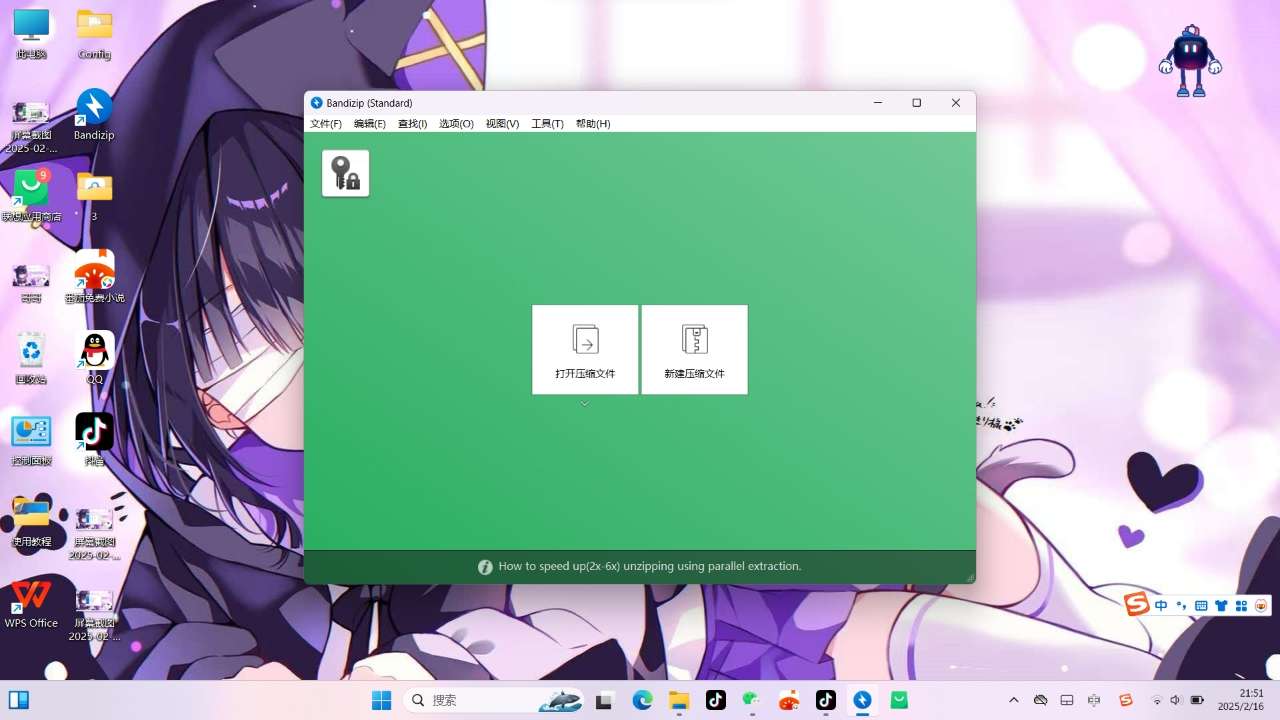The width and height of the screenshot is (1280, 720).
Task: Select the 使用教程 folder on the desktop
Action: click(x=31, y=521)
